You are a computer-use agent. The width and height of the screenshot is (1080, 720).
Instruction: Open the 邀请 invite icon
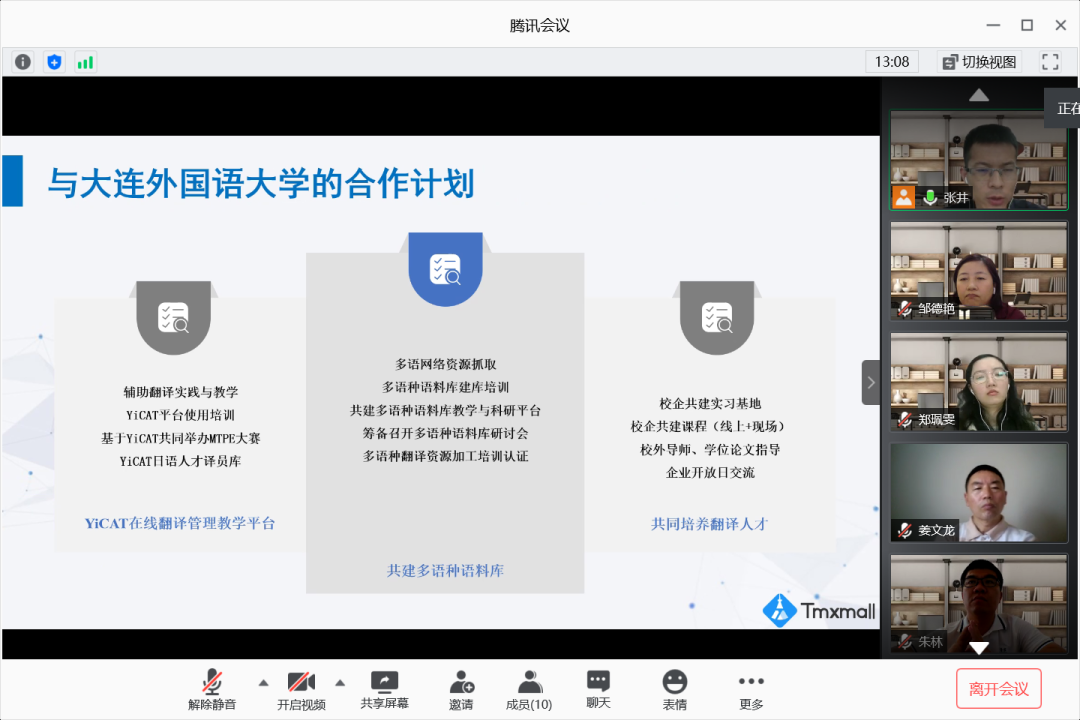(461, 690)
